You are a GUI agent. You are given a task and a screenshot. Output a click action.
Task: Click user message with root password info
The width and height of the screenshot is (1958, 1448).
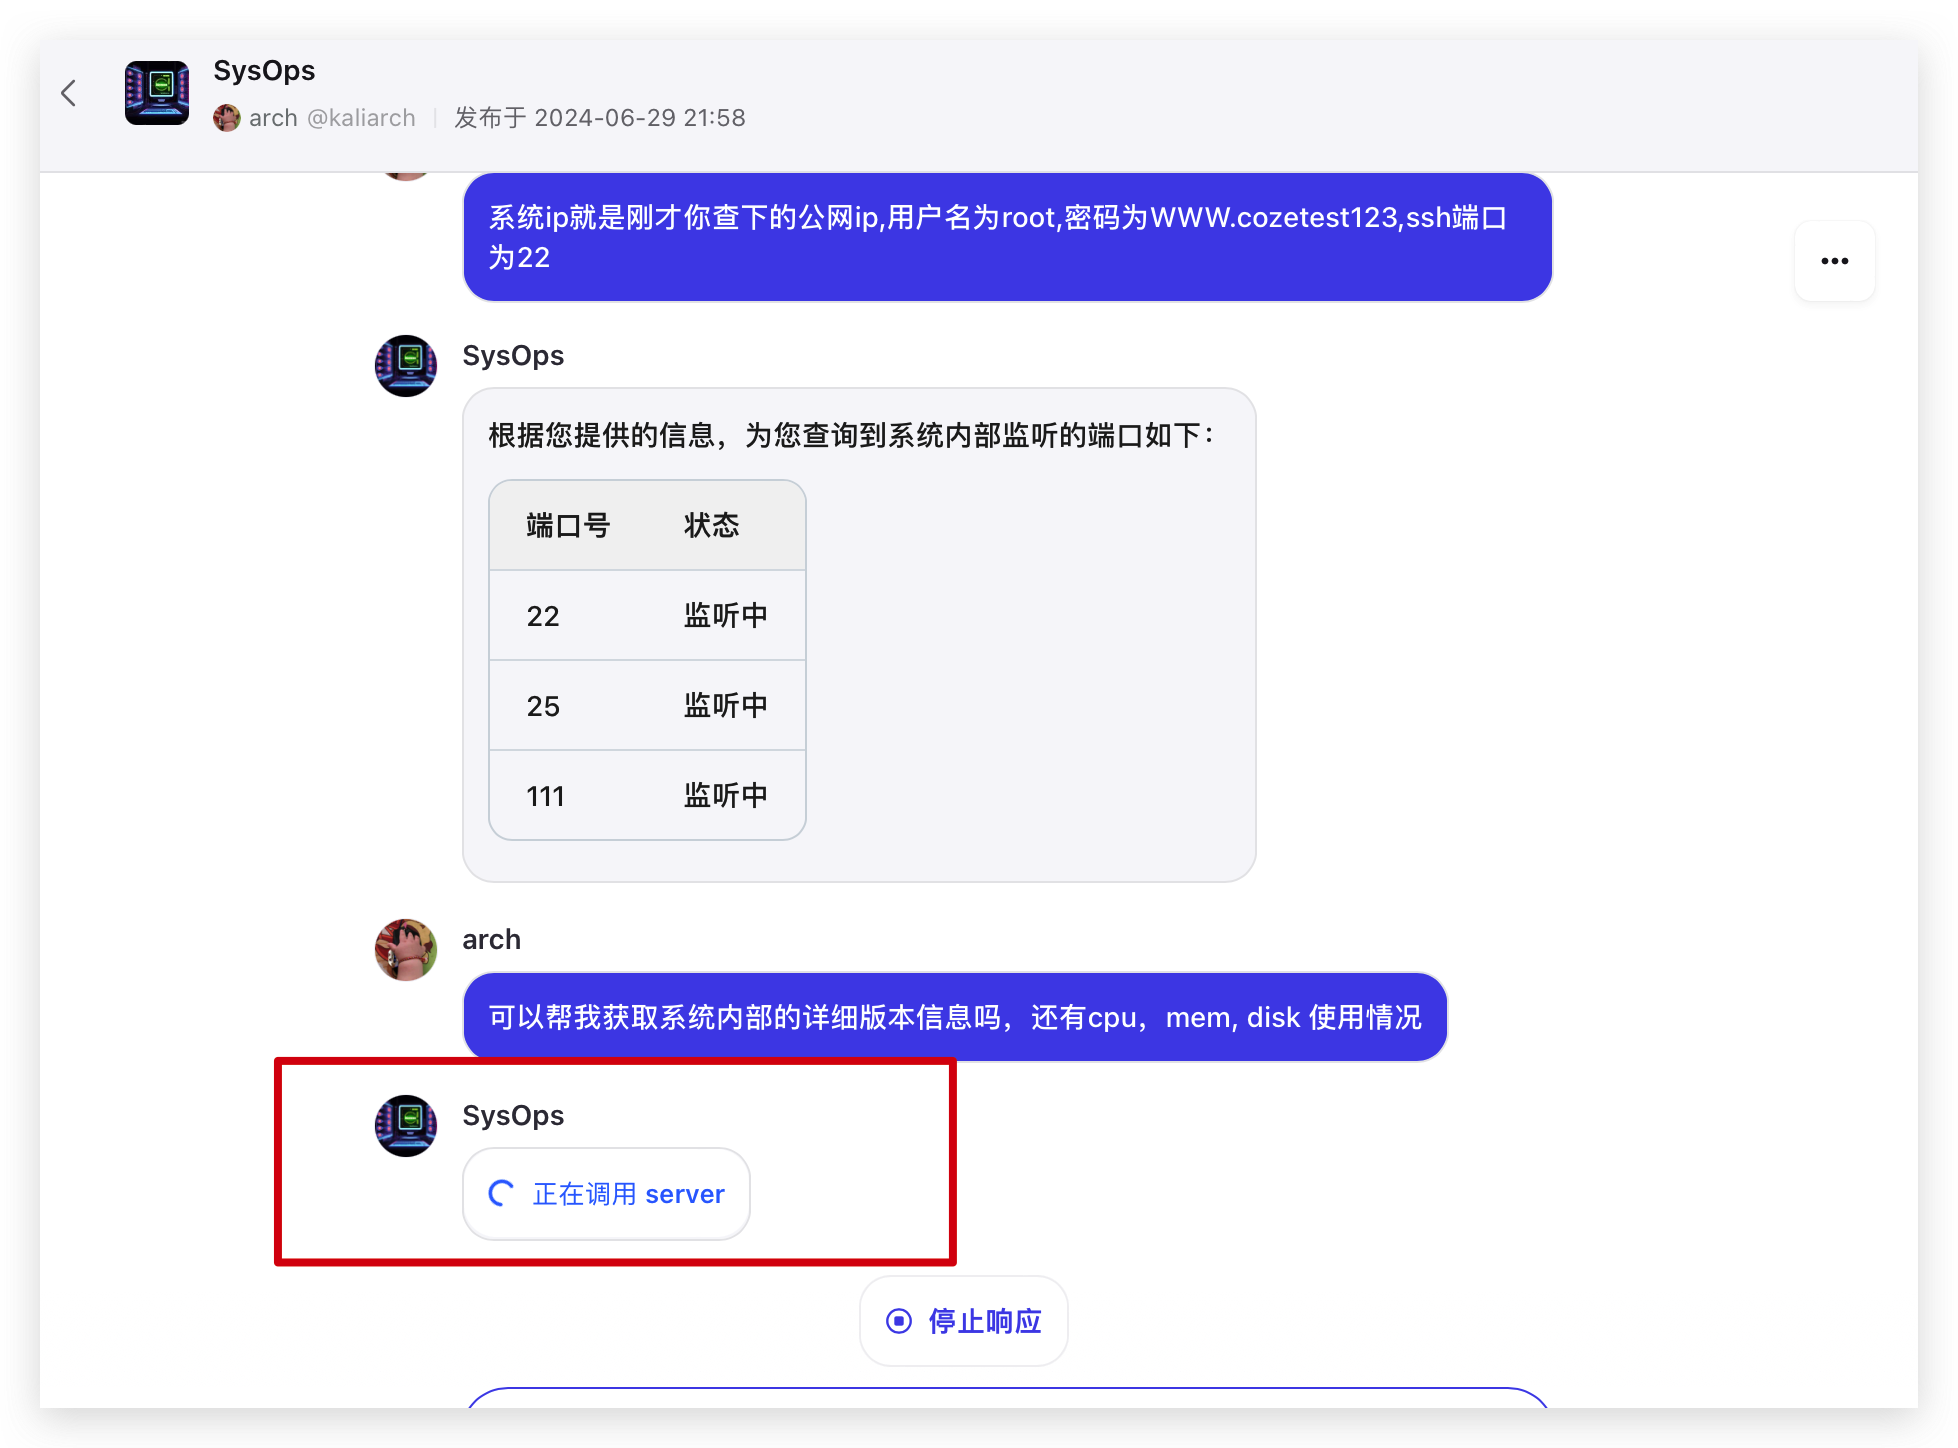pos(1007,237)
